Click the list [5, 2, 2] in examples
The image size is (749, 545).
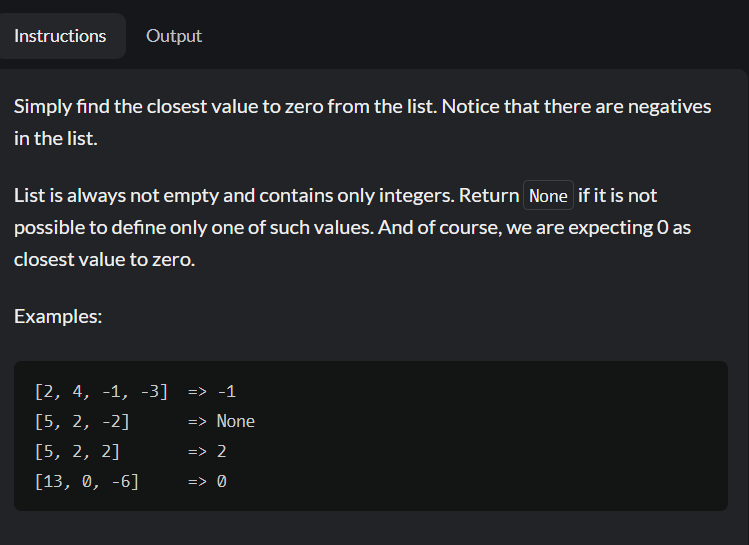pyautogui.click(x=77, y=451)
